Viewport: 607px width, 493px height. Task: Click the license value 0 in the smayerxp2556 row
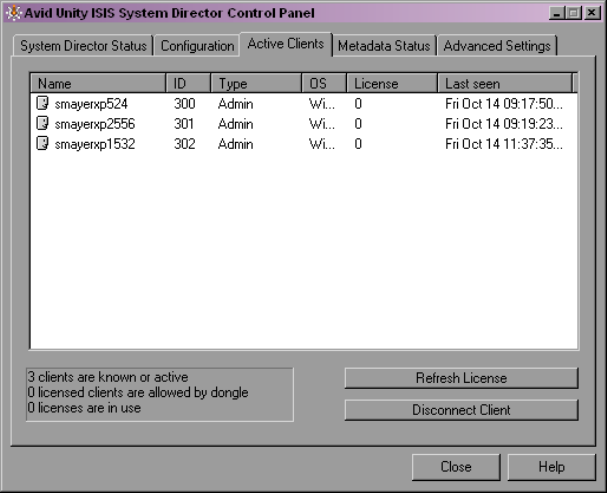point(358,124)
